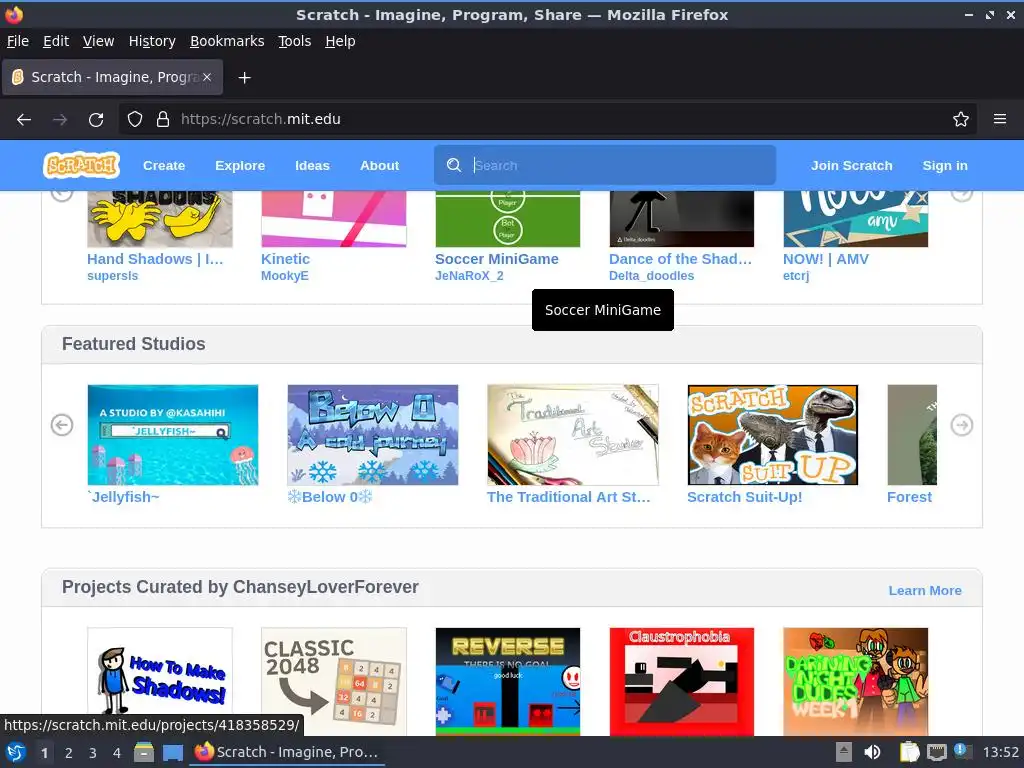Switch to workspace 2 in the taskbar
Image resolution: width=1024 pixels, height=768 pixels.
(x=69, y=753)
